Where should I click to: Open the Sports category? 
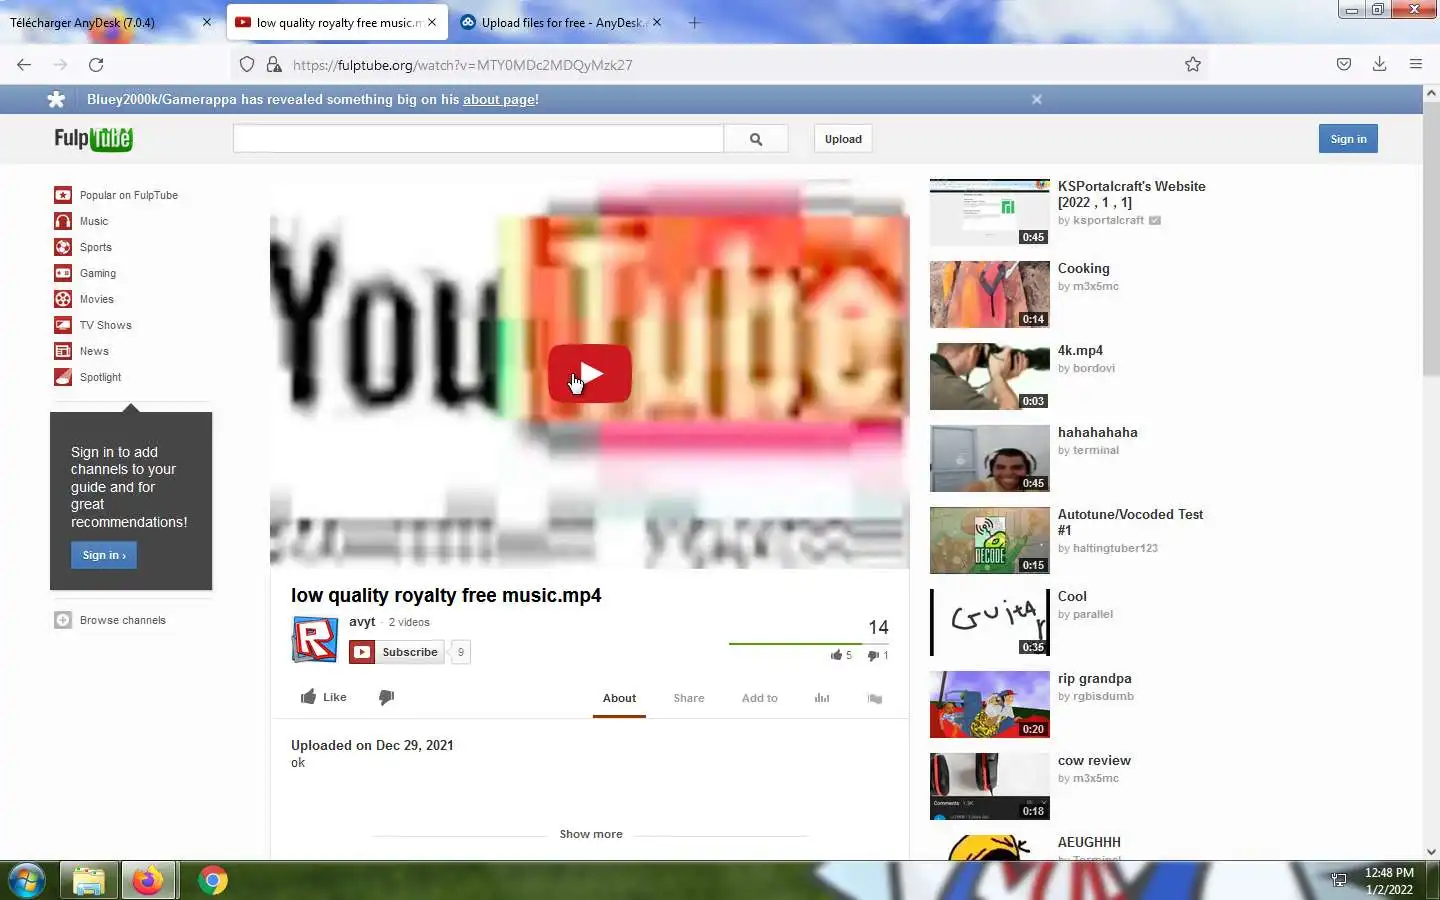pyautogui.click(x=96, y=247)
